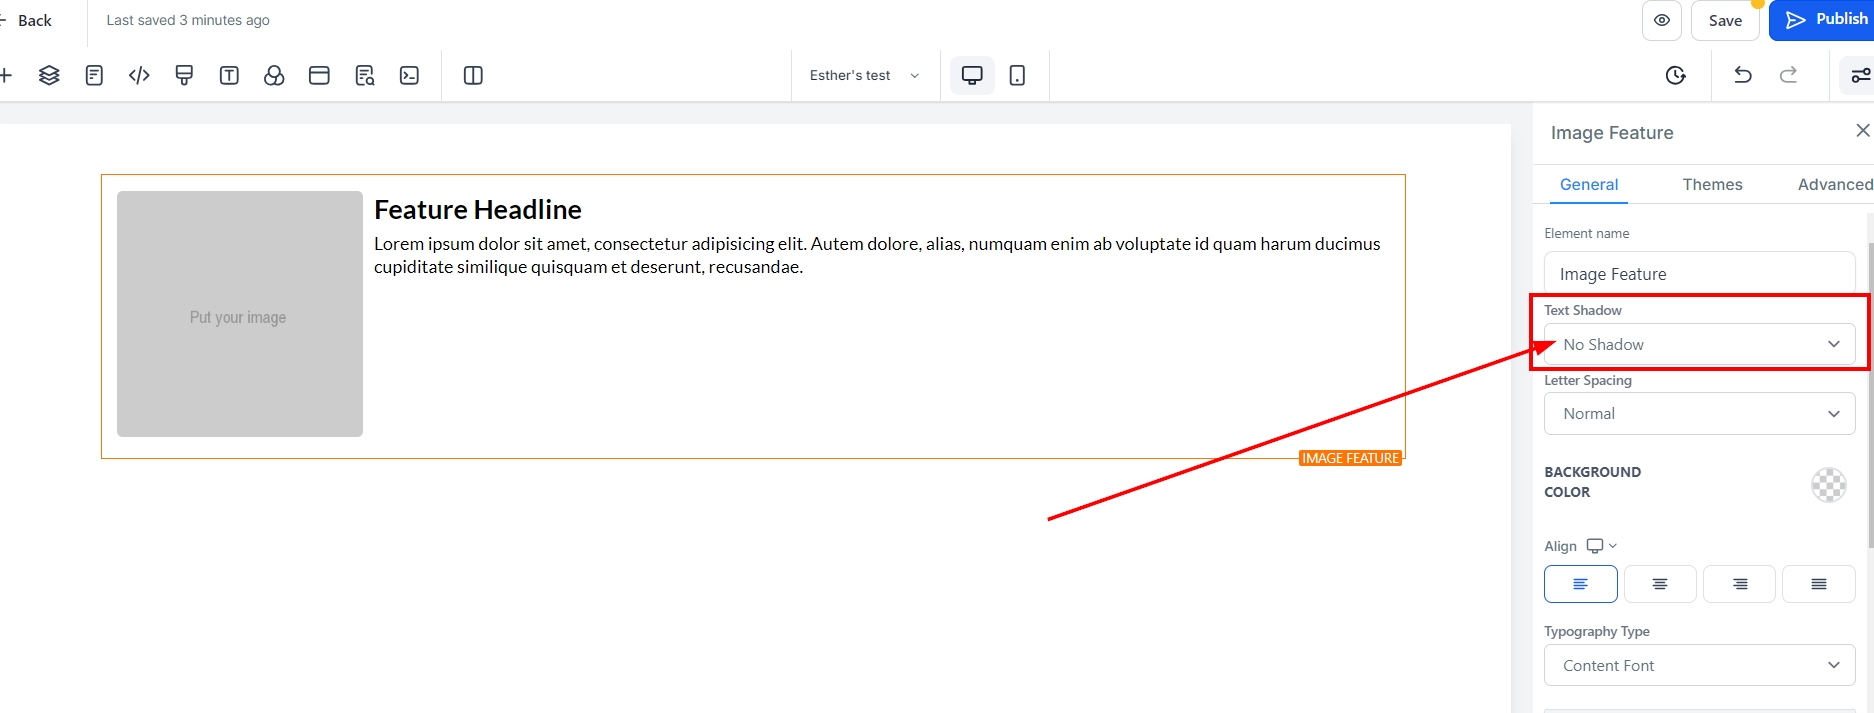The height and width of the screenshot is (713, 1874).
Task: Switch to mobile view
Action: [1017, 75]
